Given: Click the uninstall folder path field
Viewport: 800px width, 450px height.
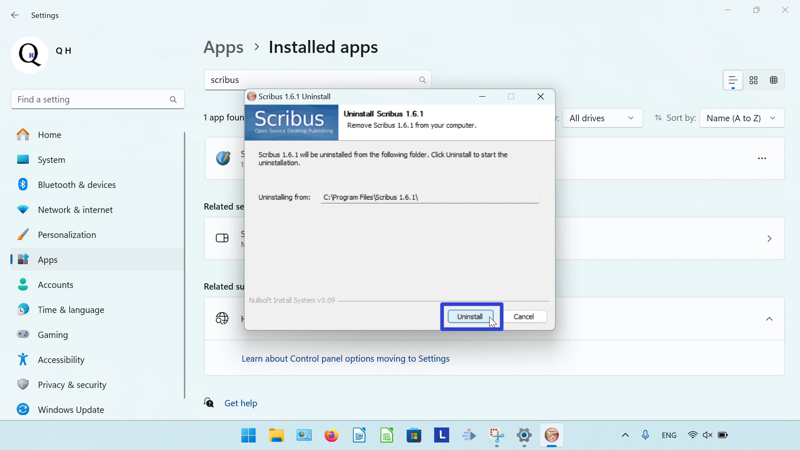Looking at the screenshot, I should pyautogui.click(x=430, y=197).
